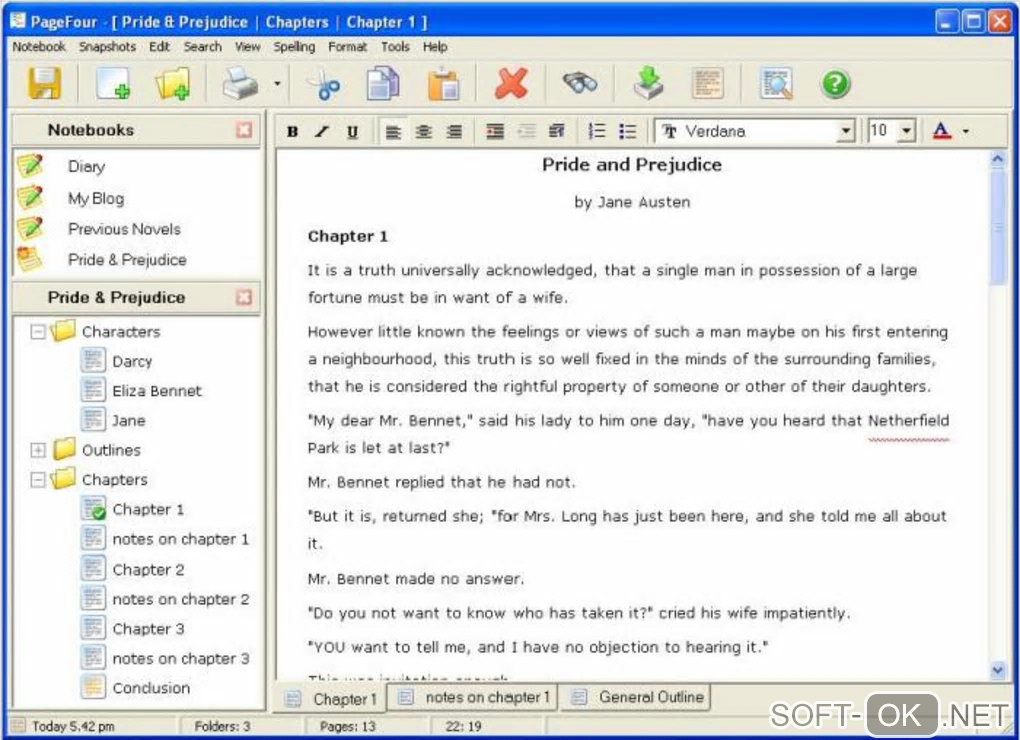Open the Previous Novels notebook
This screenshot has height=740, width=1020.
124,229
